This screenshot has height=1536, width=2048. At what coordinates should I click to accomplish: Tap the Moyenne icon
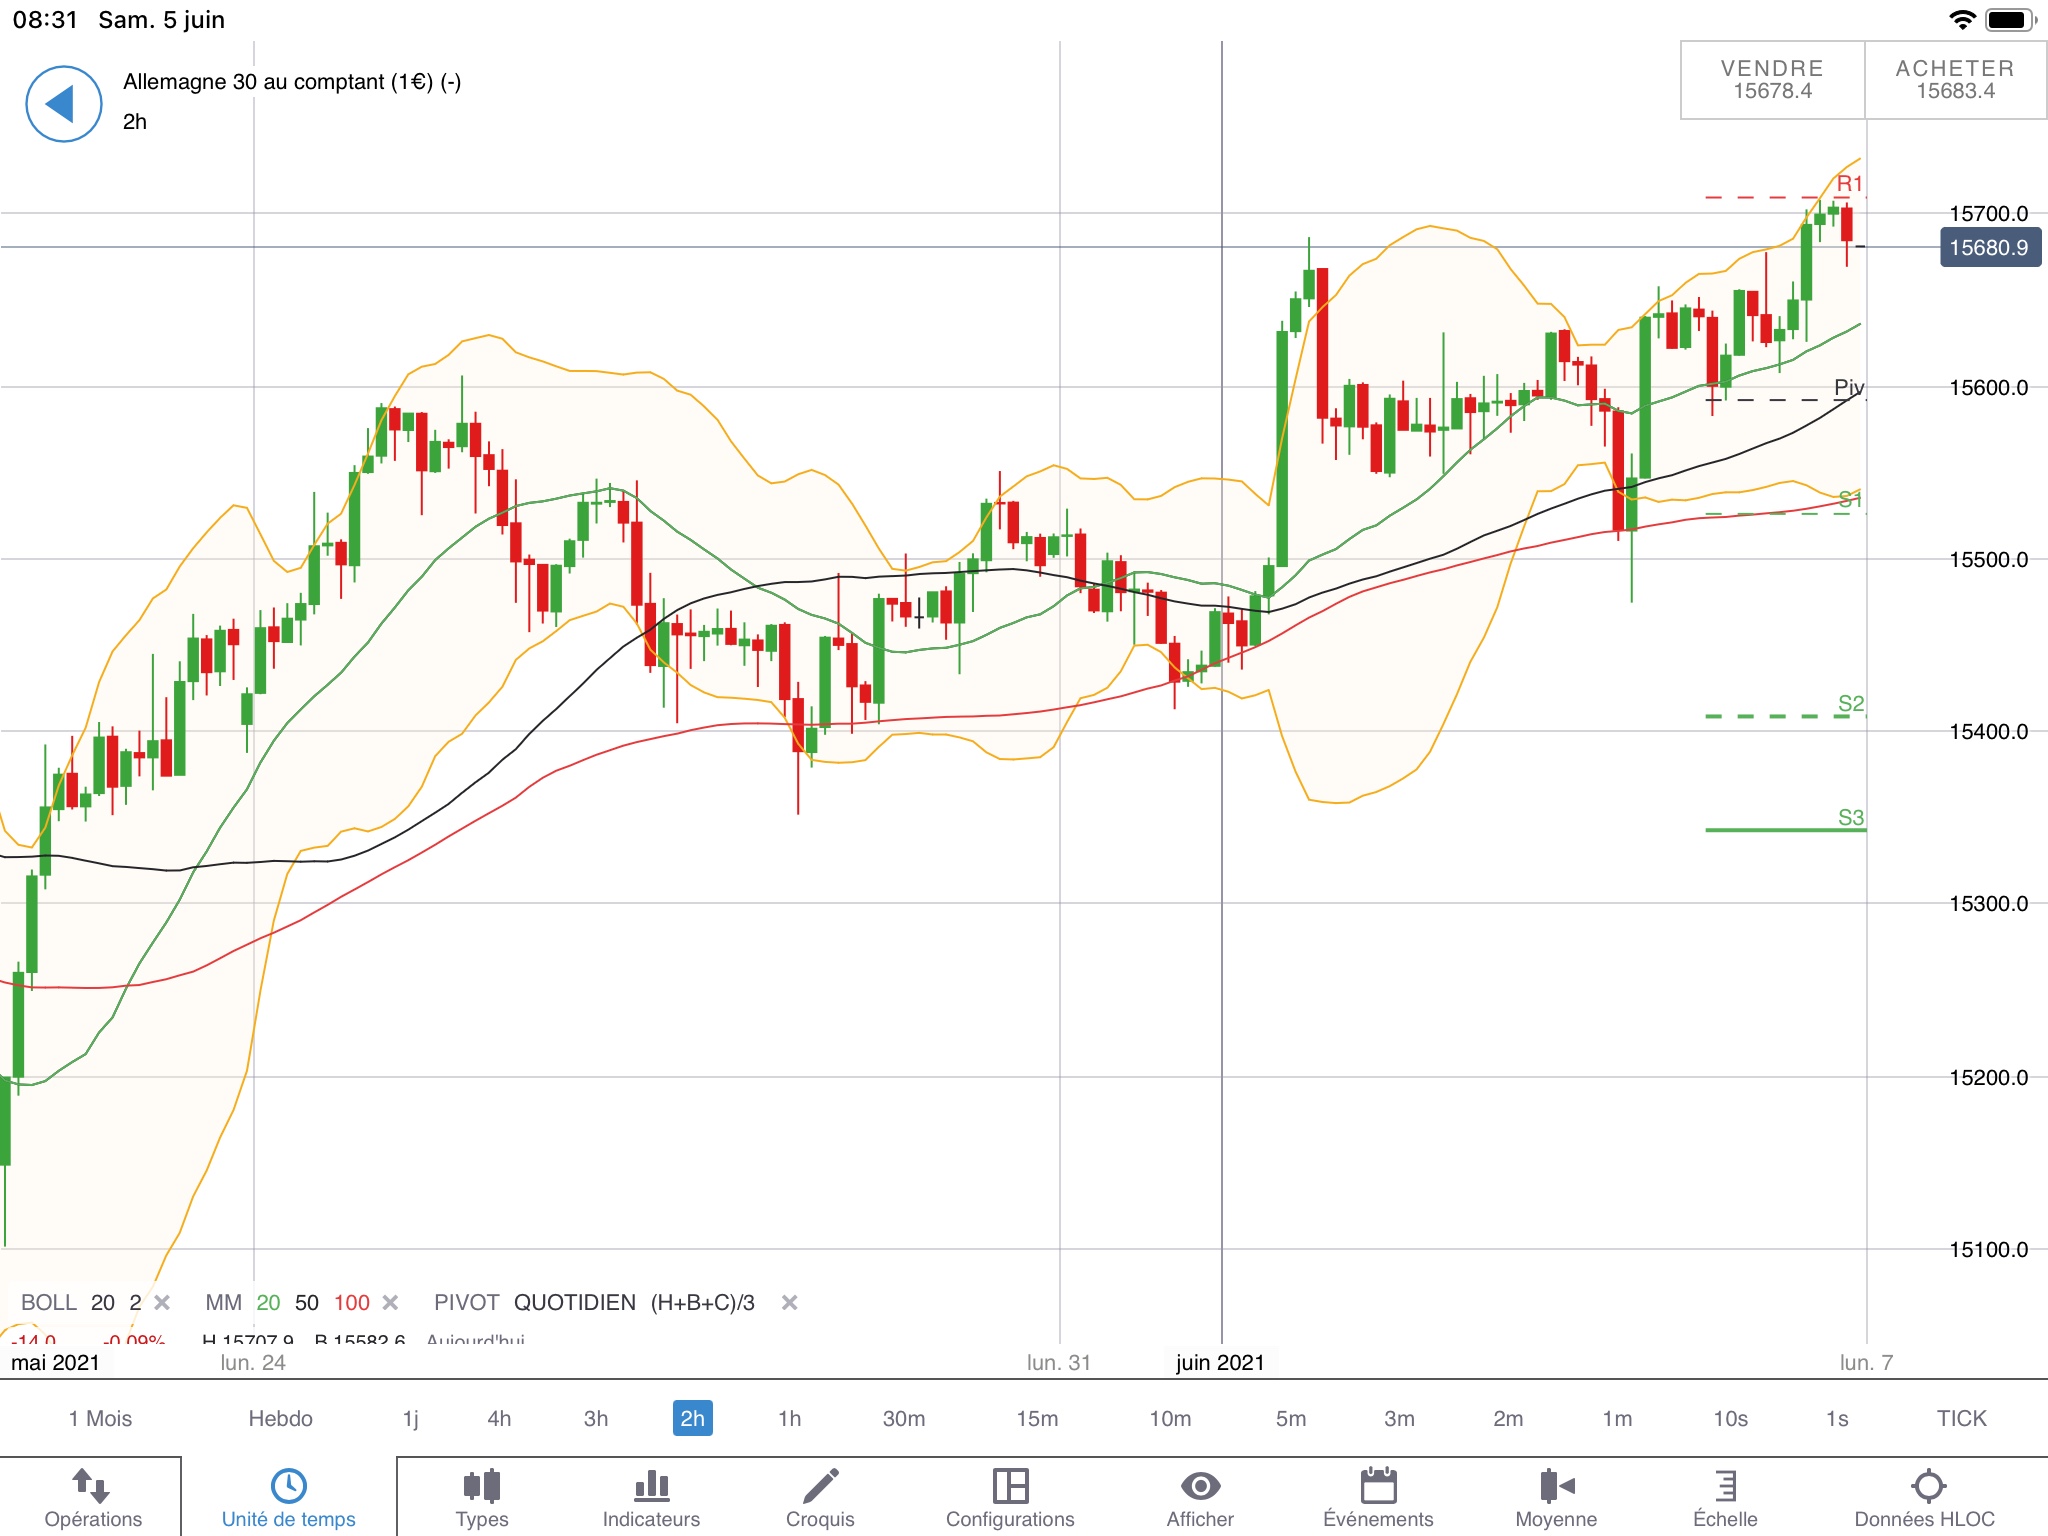coord(1556,1487)
